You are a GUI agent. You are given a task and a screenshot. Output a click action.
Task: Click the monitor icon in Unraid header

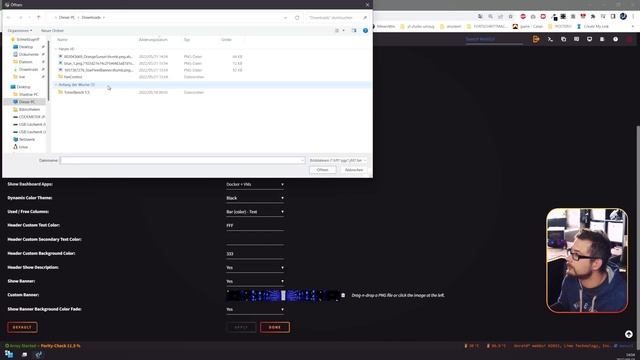point(589,39)
